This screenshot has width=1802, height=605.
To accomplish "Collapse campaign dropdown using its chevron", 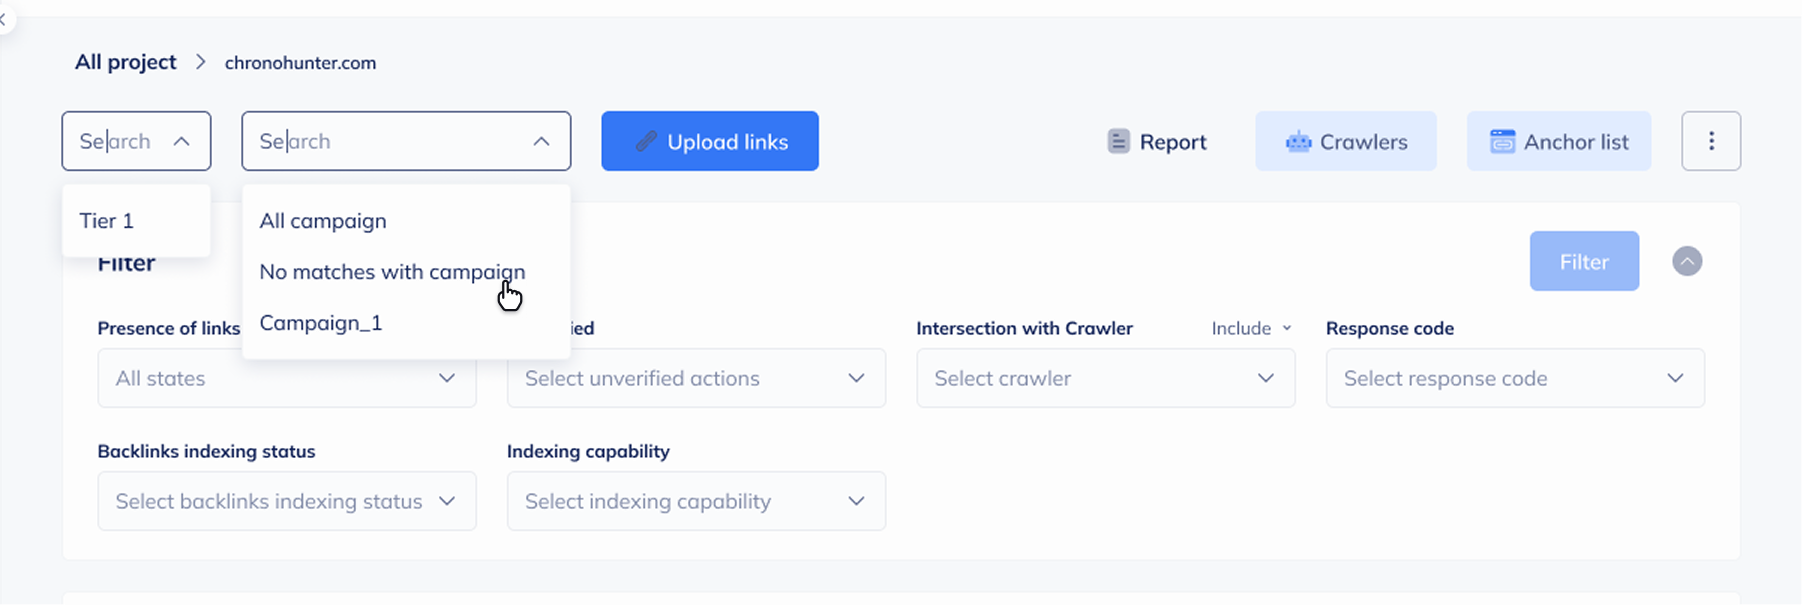I will click(x=541, y=141).
